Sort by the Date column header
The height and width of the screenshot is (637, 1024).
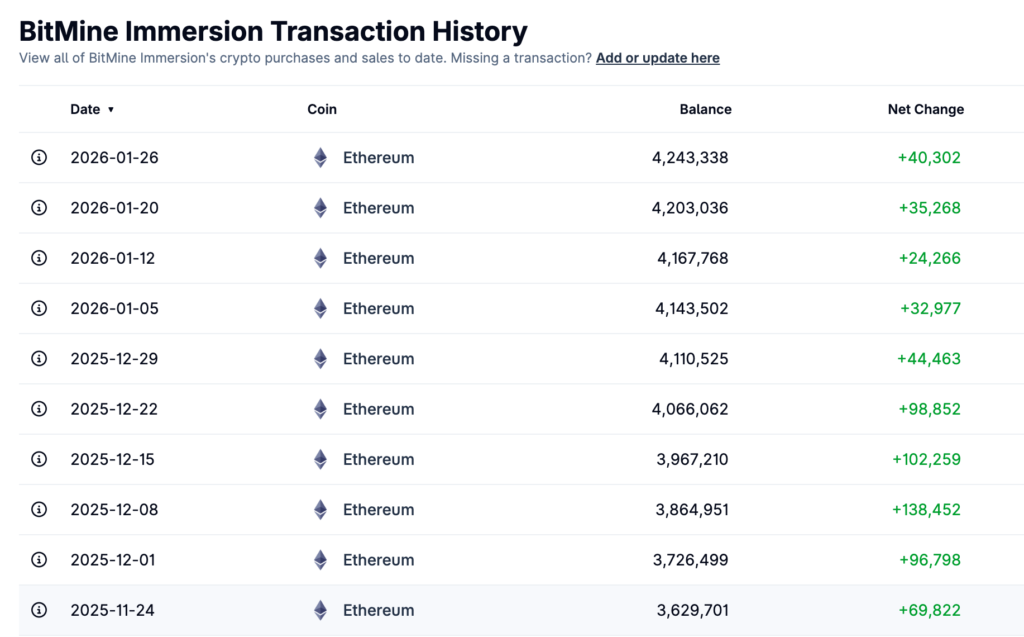point(85,109)
